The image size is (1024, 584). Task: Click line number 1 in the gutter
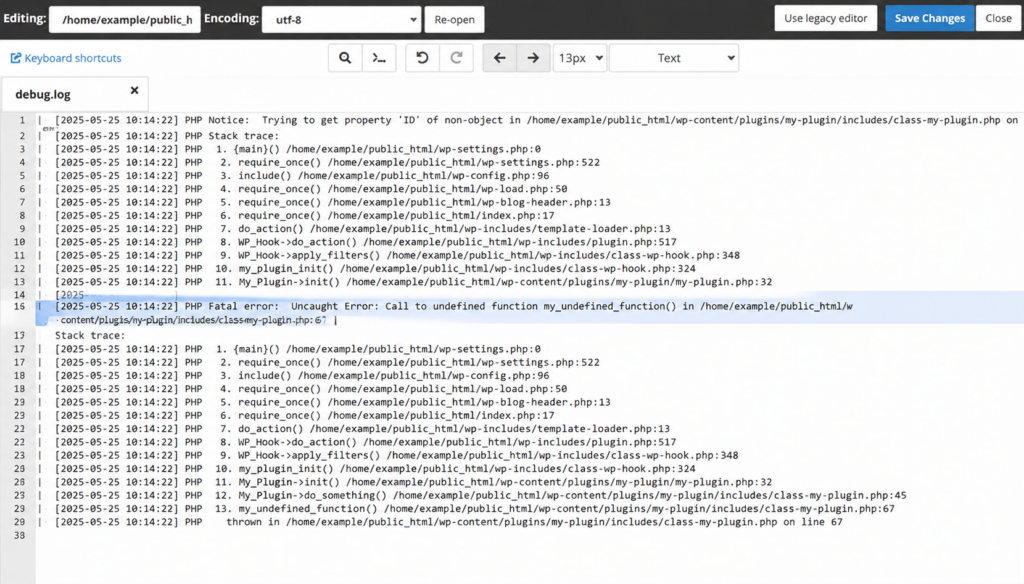pyautogui.click(x=22, y=120)
